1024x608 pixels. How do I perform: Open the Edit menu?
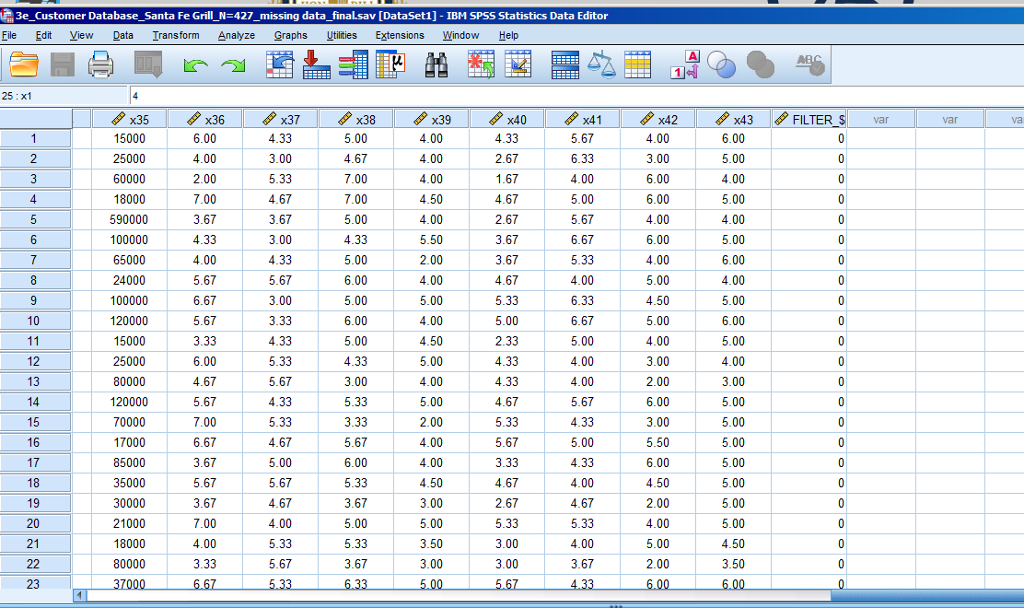tap(44, 35)
